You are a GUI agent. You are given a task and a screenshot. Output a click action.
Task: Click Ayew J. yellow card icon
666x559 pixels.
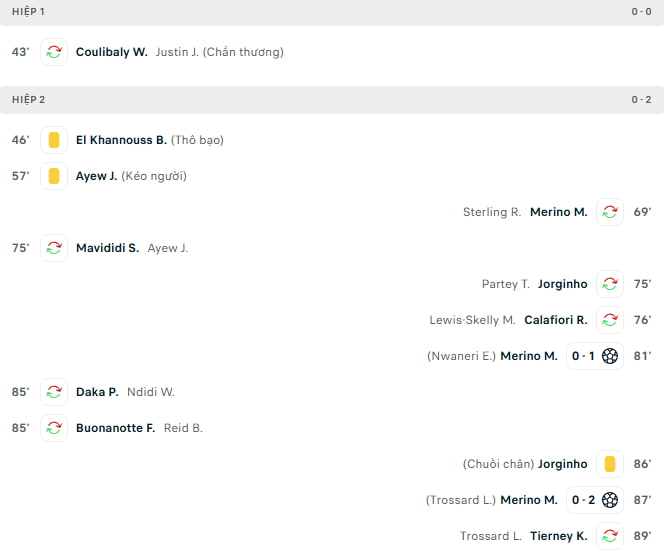pyautogui.click(x=54, y=176)
